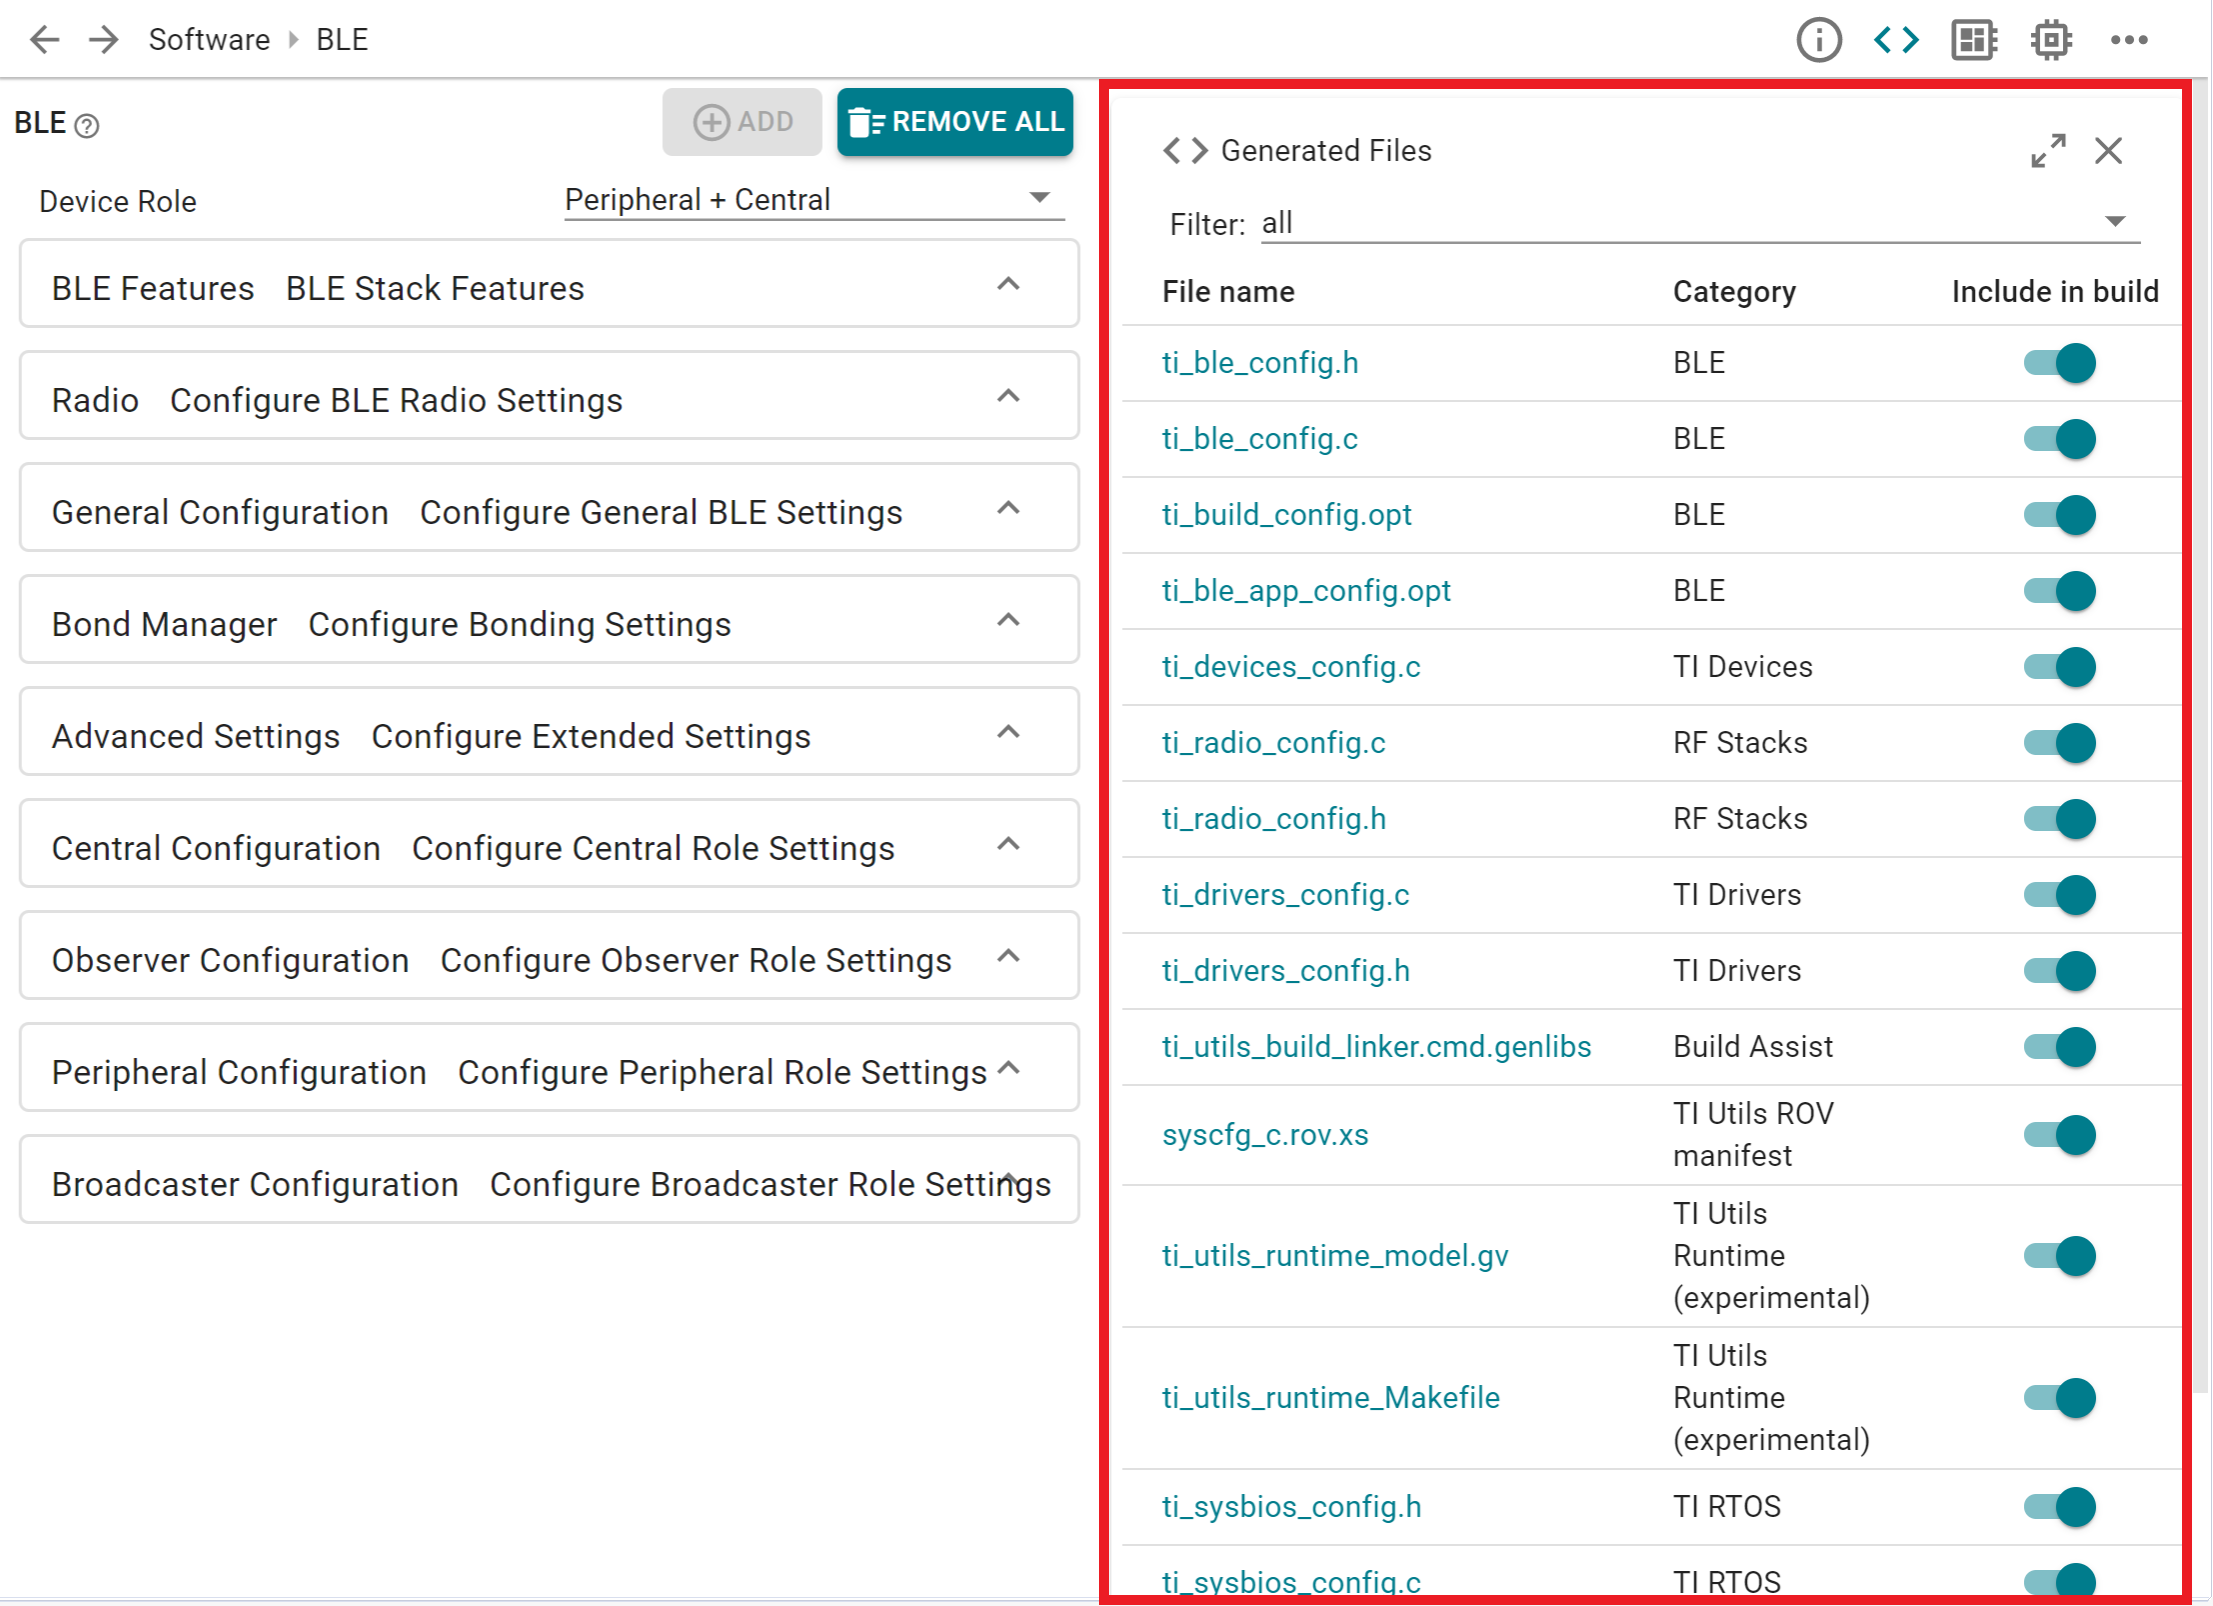
Task: Click Software in the breadcrumb
Action: click(209, 40)
